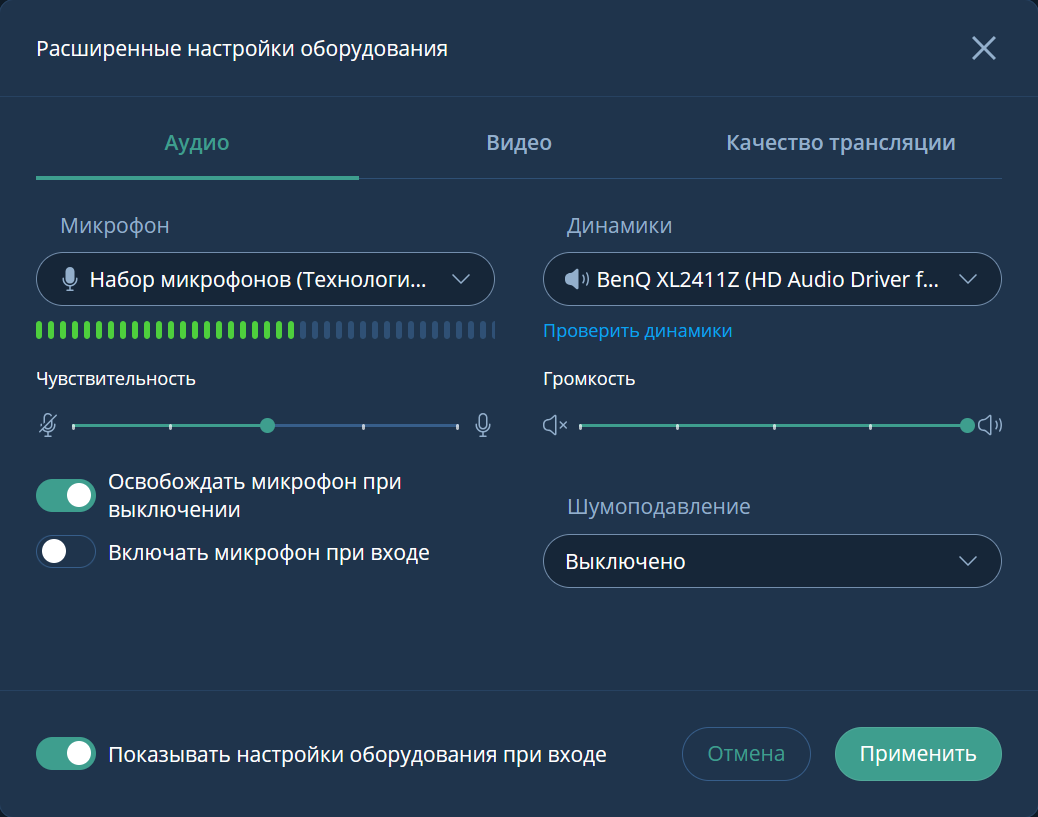The width and height of the screenshot is (1038, 817).
Task: Click the Применить button
Action: 918,753
